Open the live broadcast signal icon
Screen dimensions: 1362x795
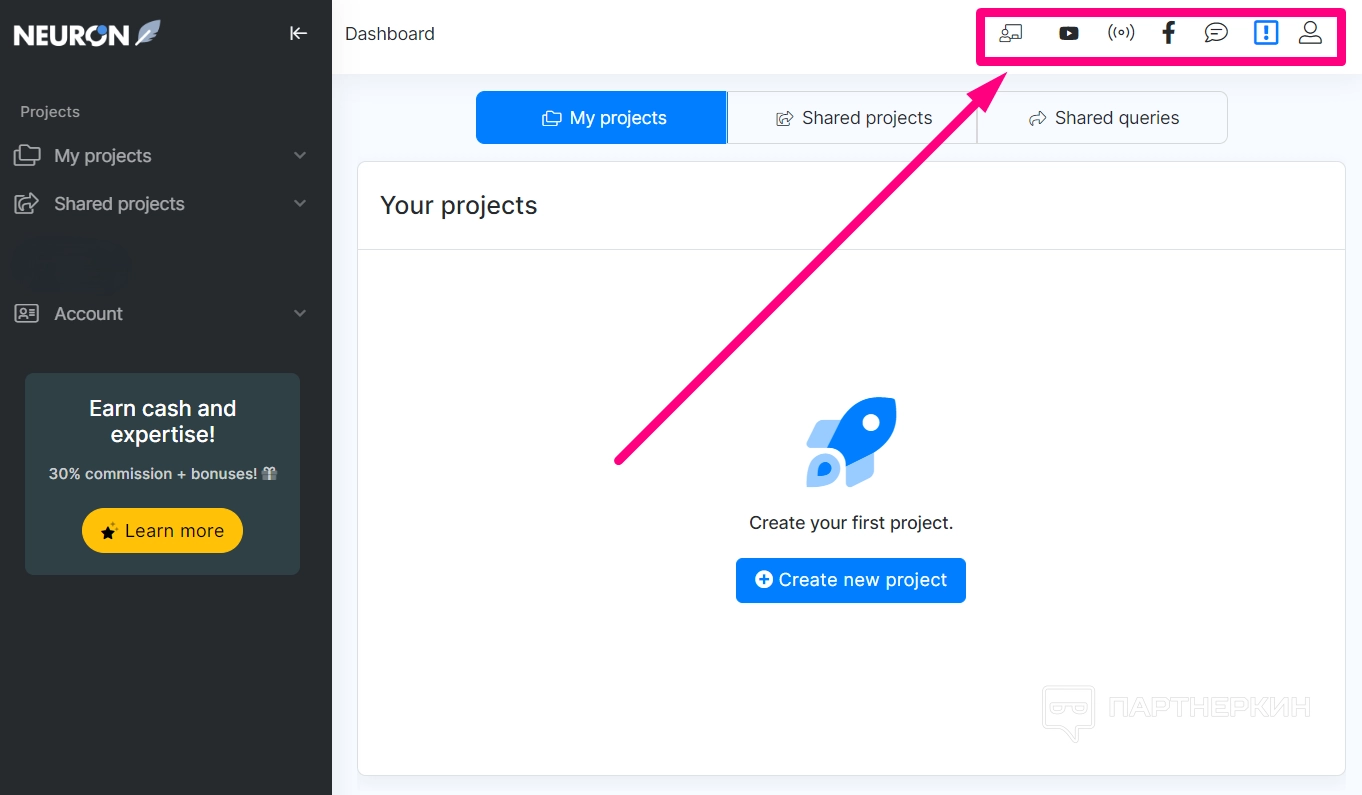1121,33
